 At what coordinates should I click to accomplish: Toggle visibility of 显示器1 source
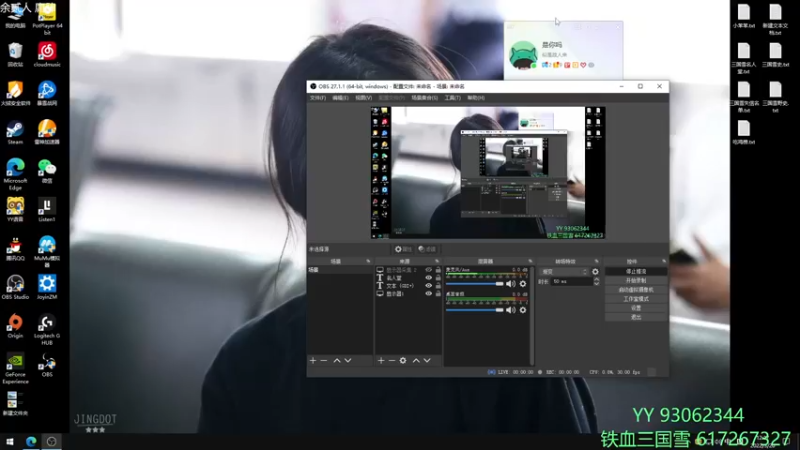[429, 294]
